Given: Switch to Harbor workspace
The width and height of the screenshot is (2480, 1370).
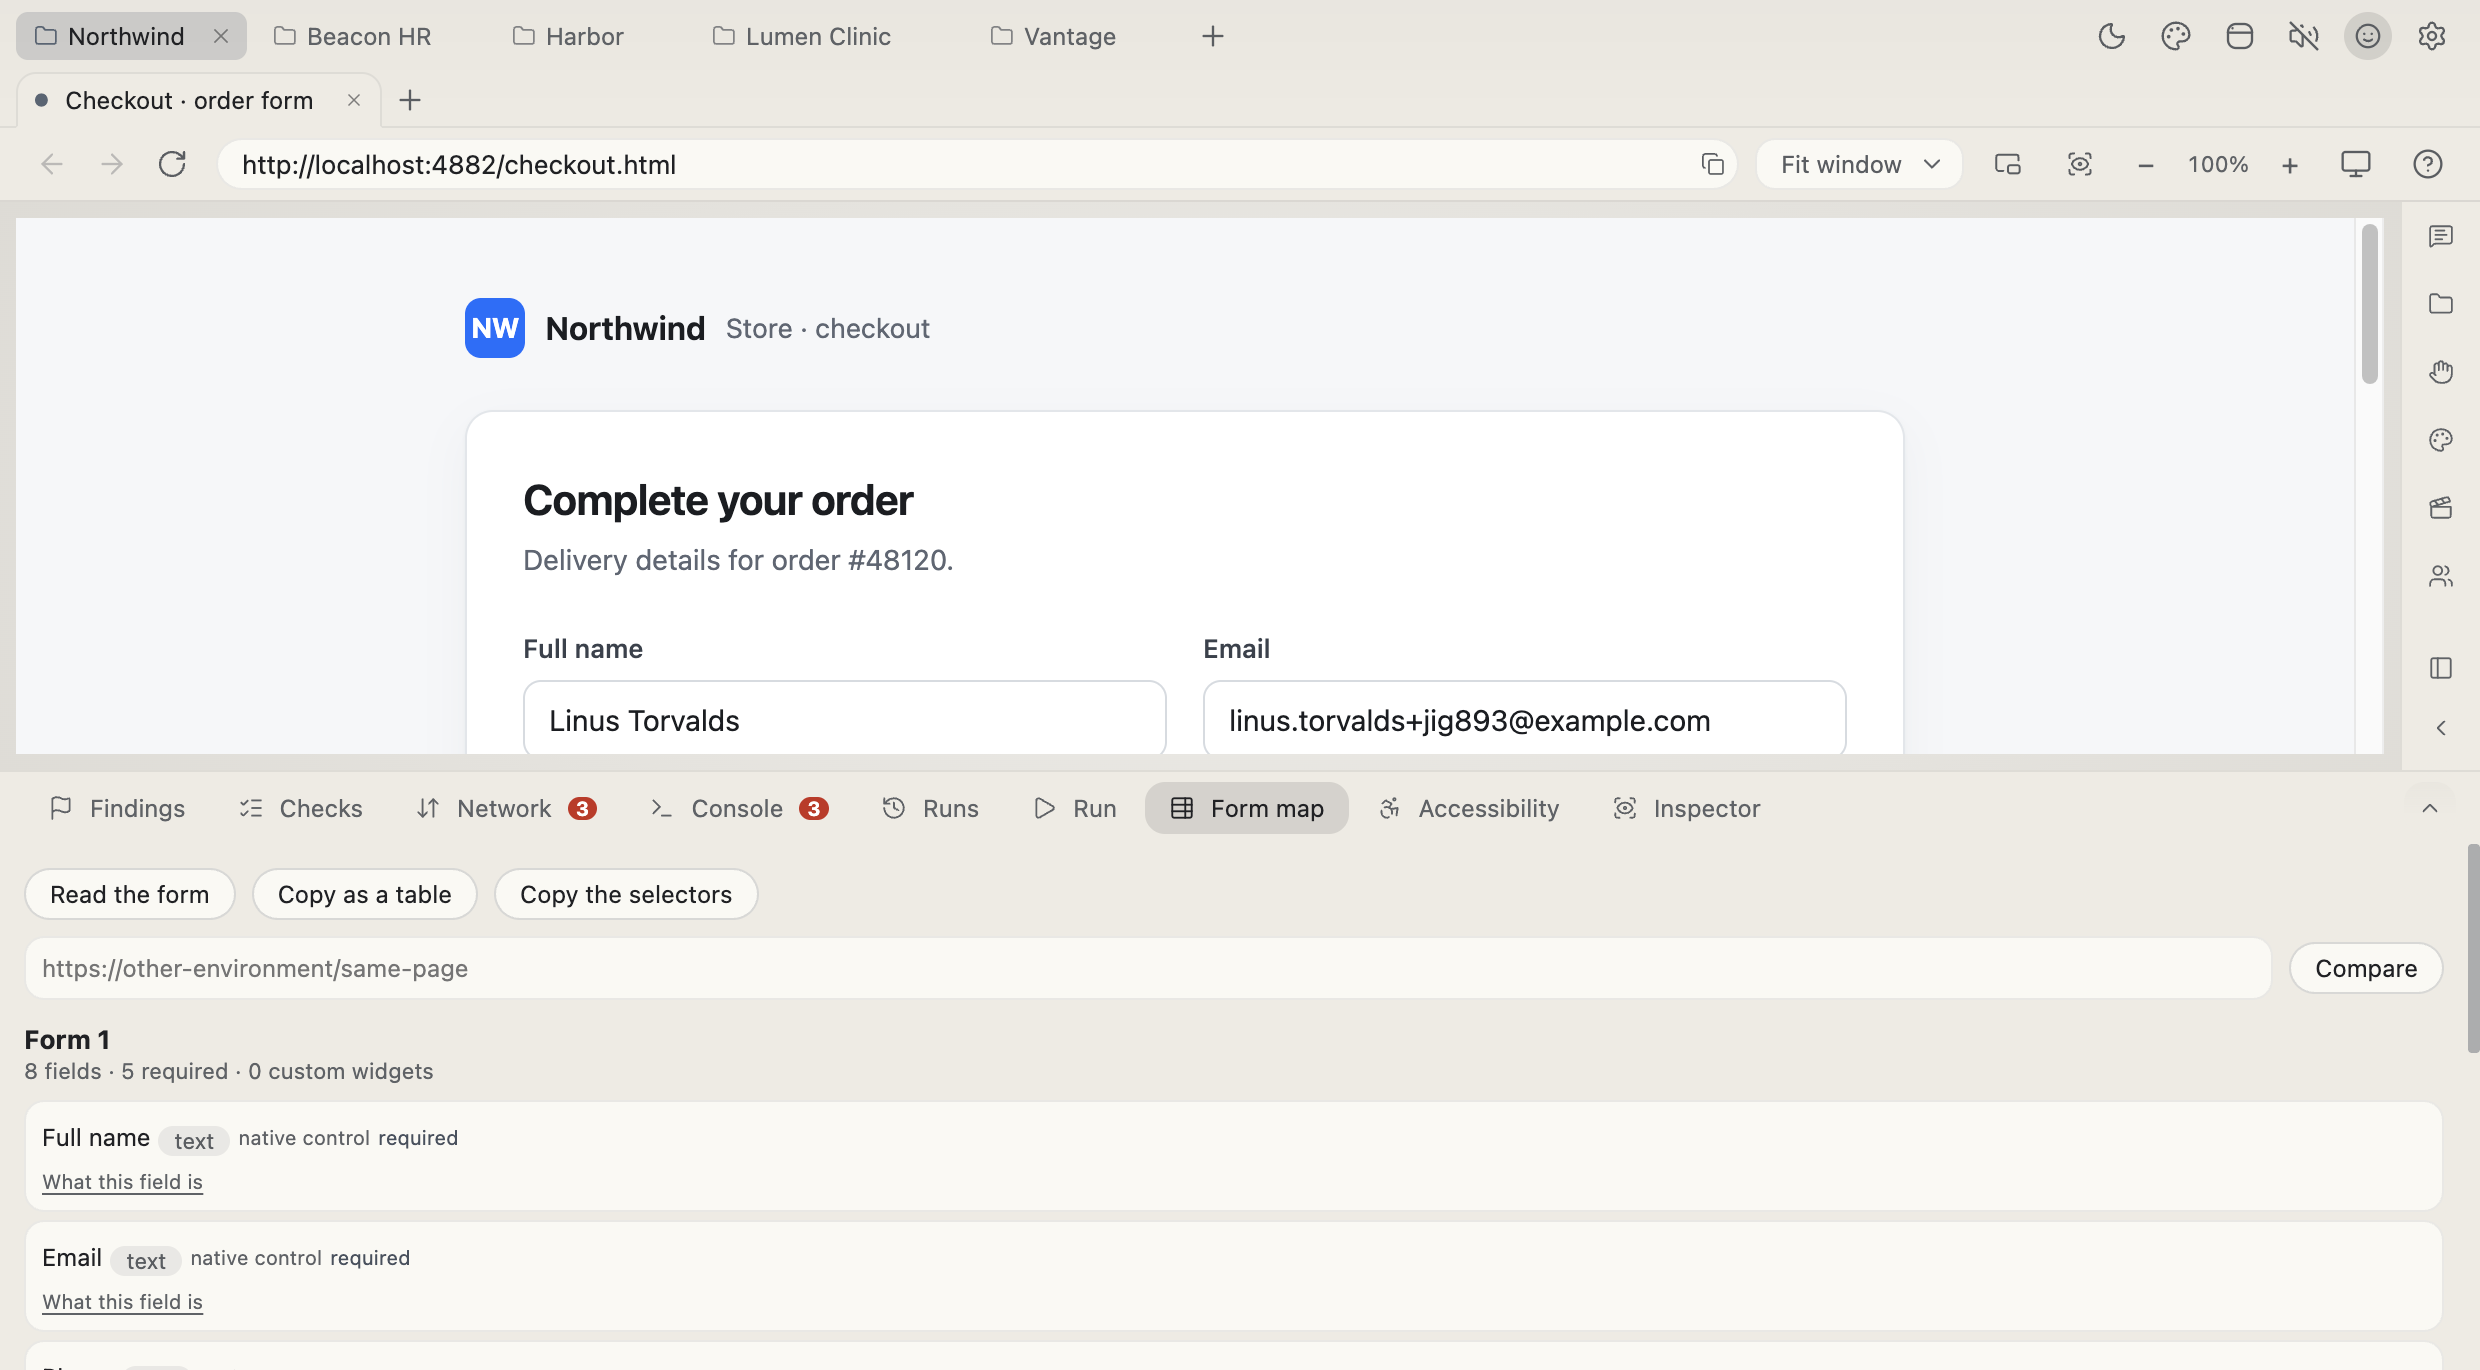Looking at the screenshot, I should [x=568, y=36].
